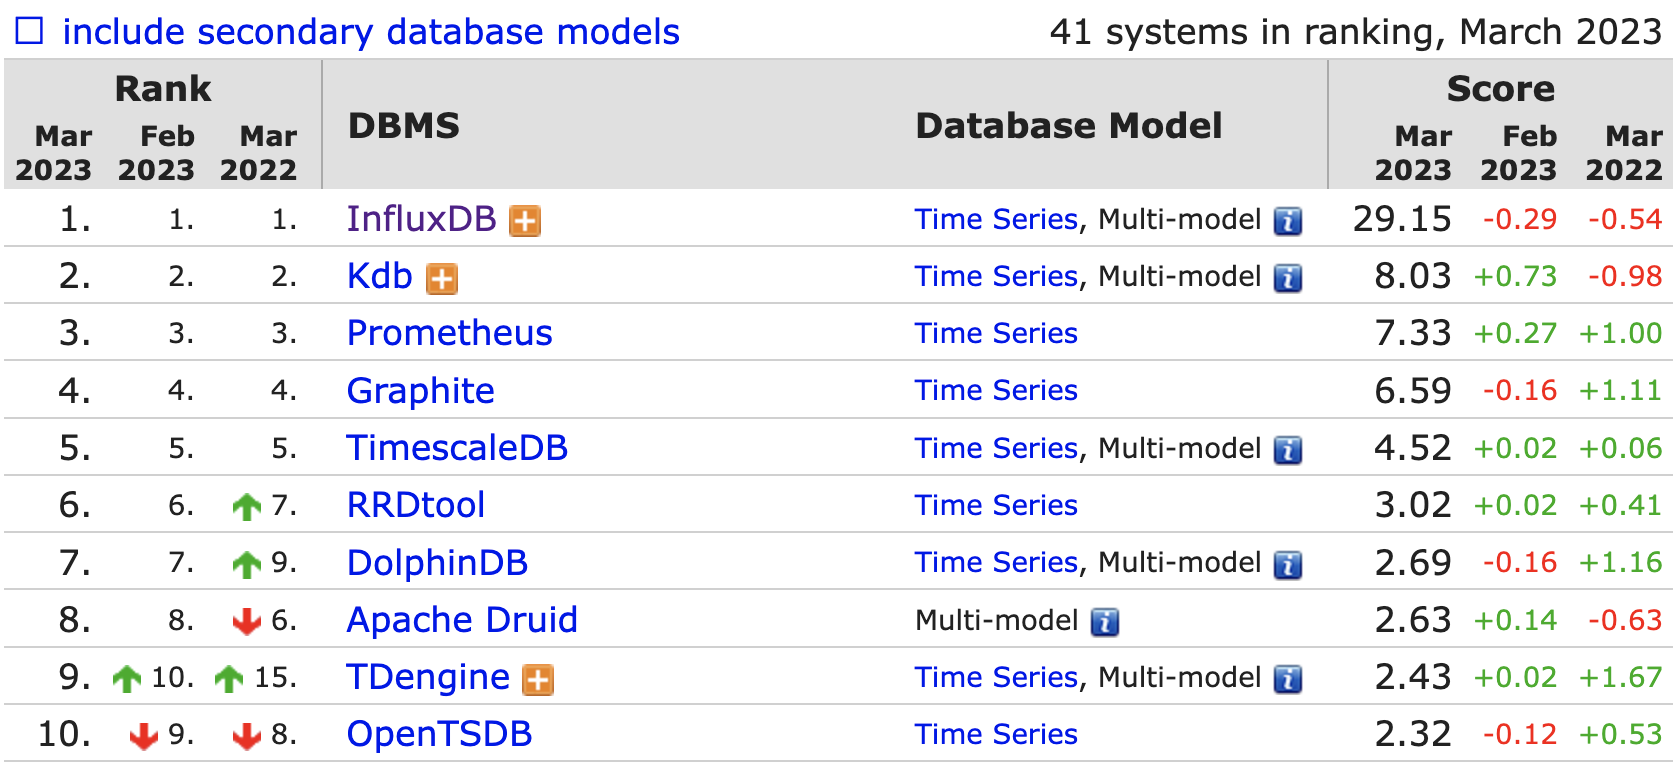Click the info icon in the InfluxDB row
The height and width of the screenshot is (762, 1676).
(1288, 221)
